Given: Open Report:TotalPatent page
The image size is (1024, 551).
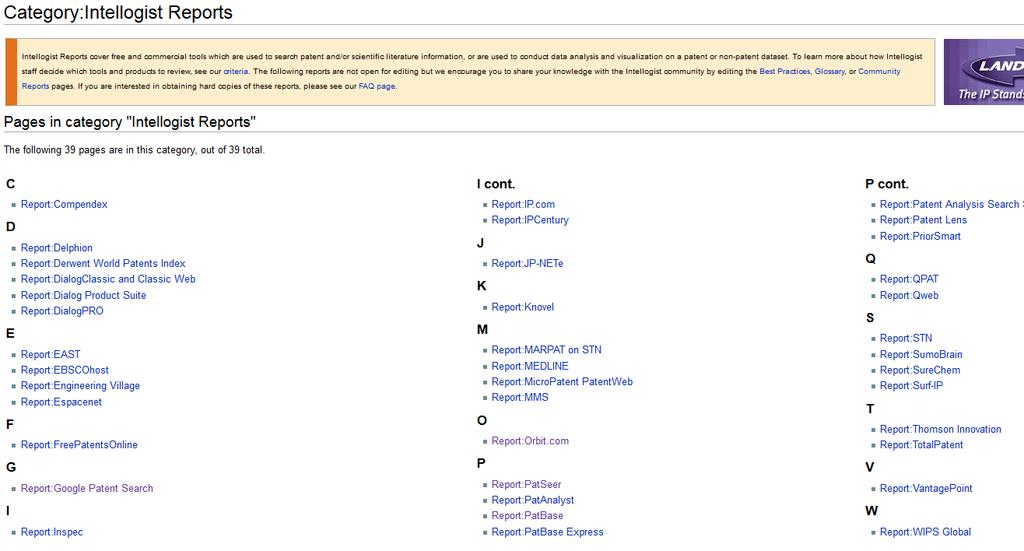Looking at the screenshot, I should 921,445.
